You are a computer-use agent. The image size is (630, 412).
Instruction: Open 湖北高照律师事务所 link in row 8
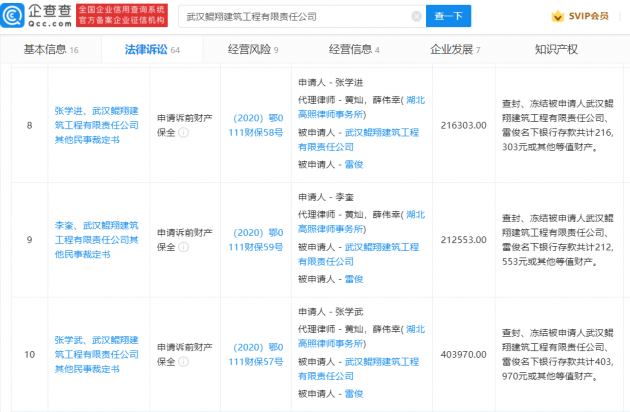tap(362, 107)
